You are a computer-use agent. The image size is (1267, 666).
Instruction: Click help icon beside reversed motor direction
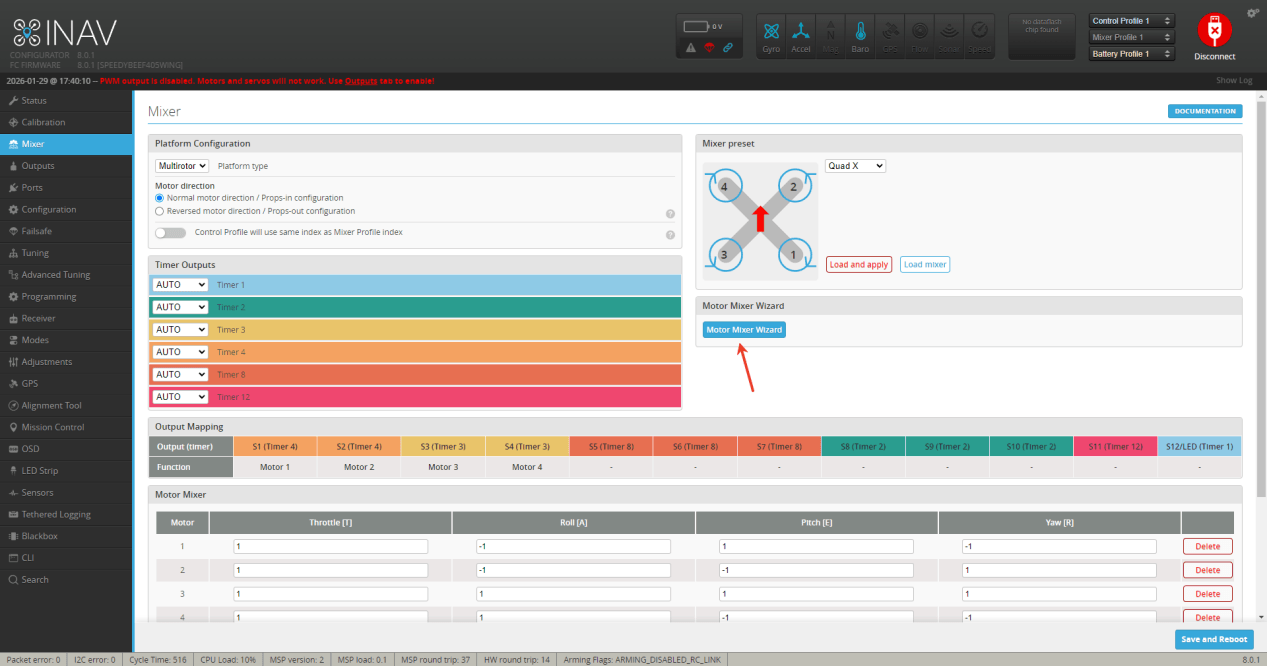[x=670, y=214]
